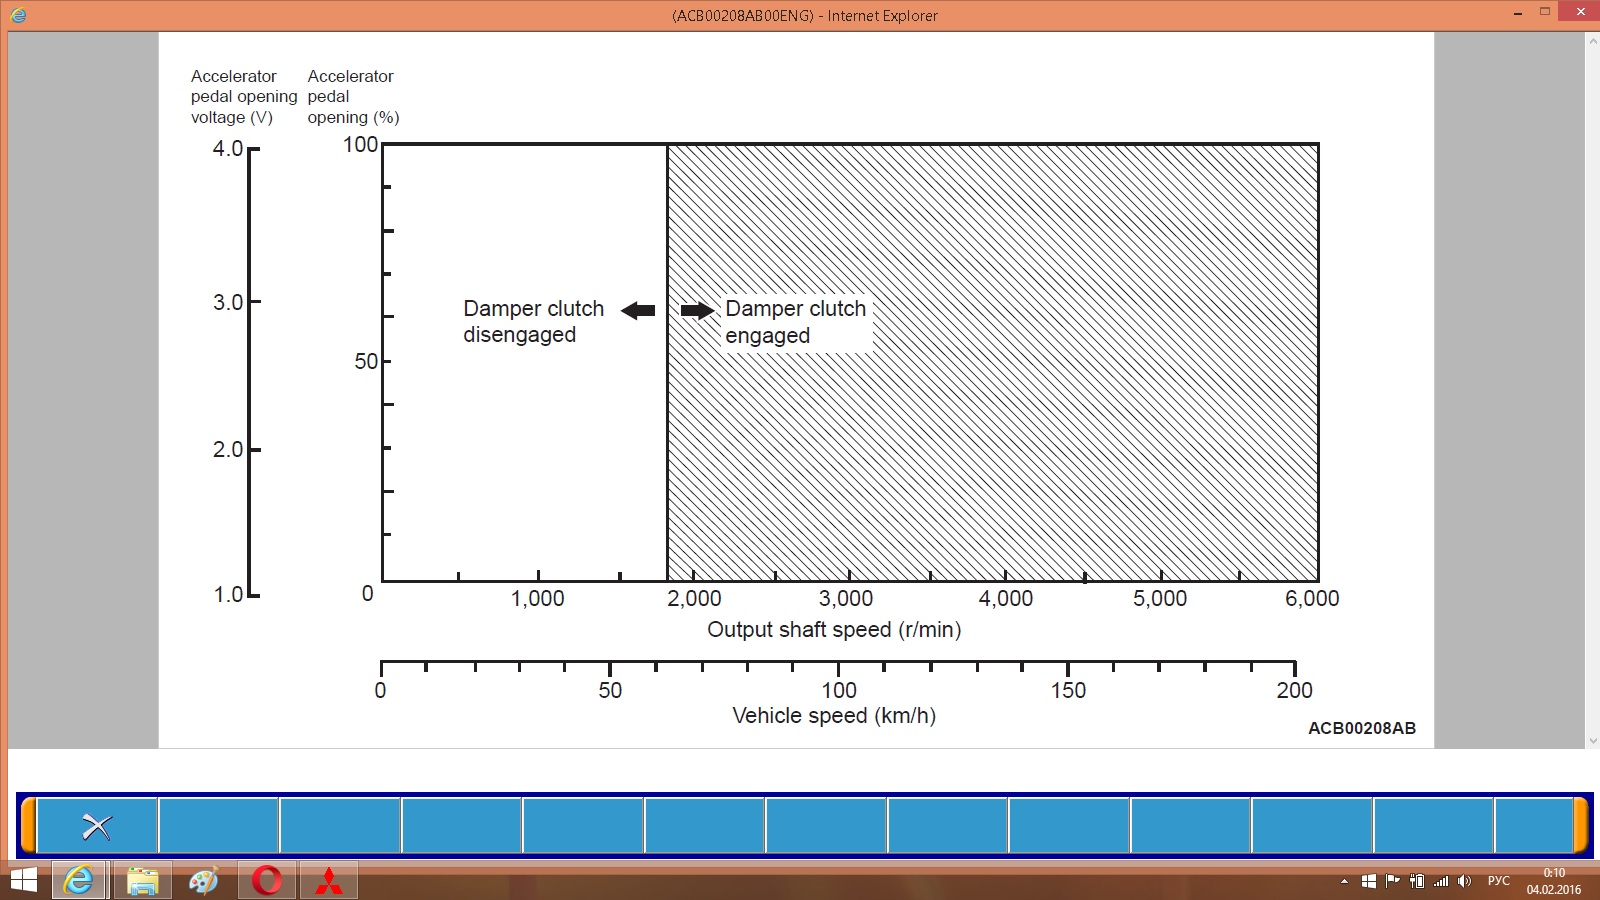
Task: Switch to the Mitsubishi application in taskbar
Action: (x=328, y=881)
